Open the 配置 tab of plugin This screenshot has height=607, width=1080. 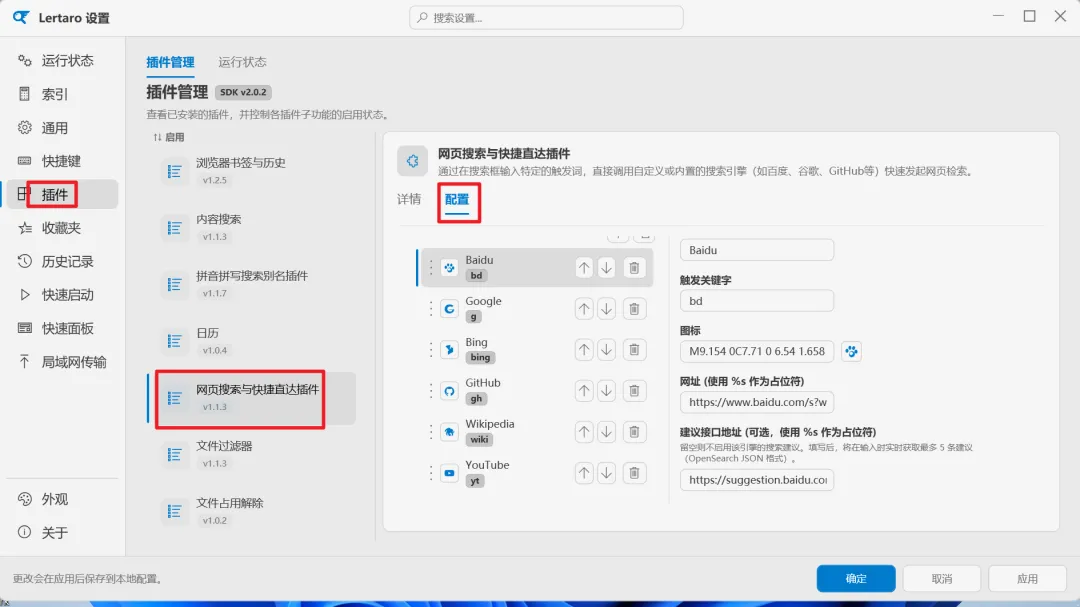[x=457, y=200]
